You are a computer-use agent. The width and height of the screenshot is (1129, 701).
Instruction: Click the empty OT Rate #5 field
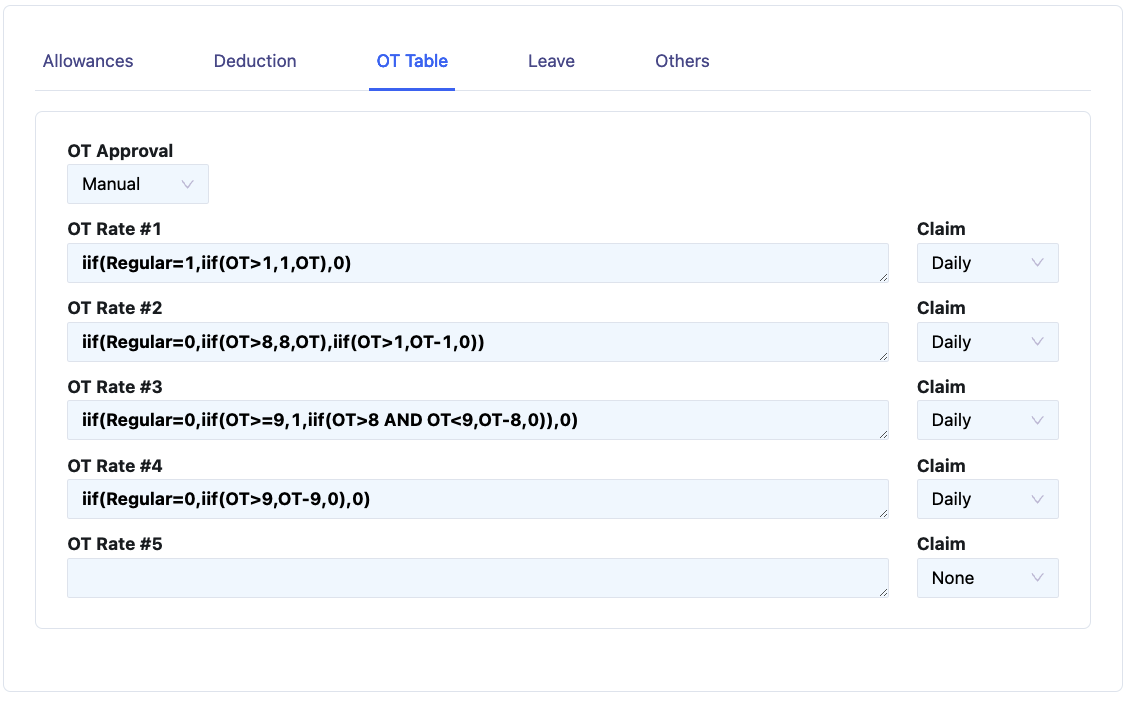click(x=477, y=578)
